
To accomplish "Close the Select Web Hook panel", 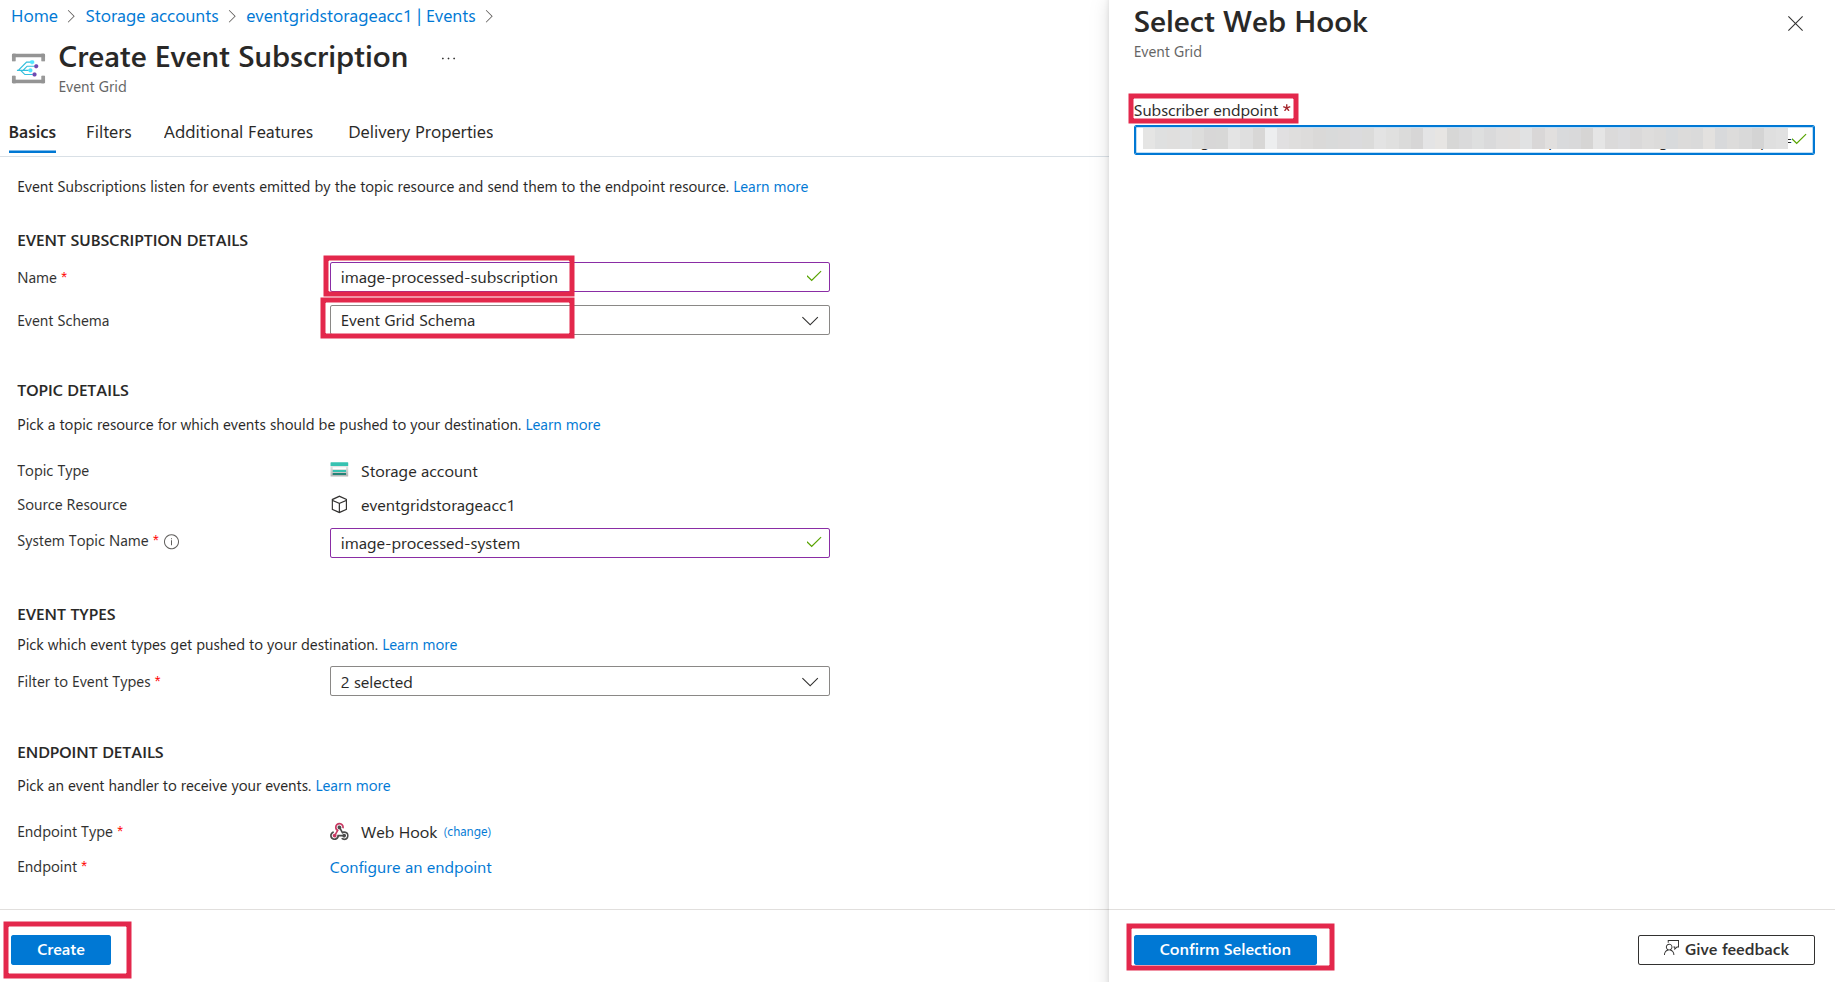I will (1795, 24).
